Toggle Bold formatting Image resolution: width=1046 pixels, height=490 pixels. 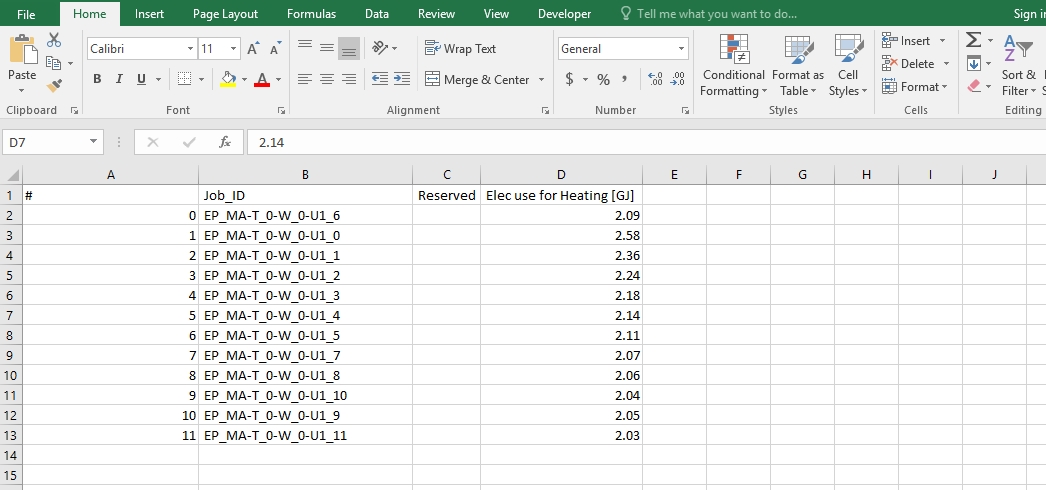(x=97, y=79)
